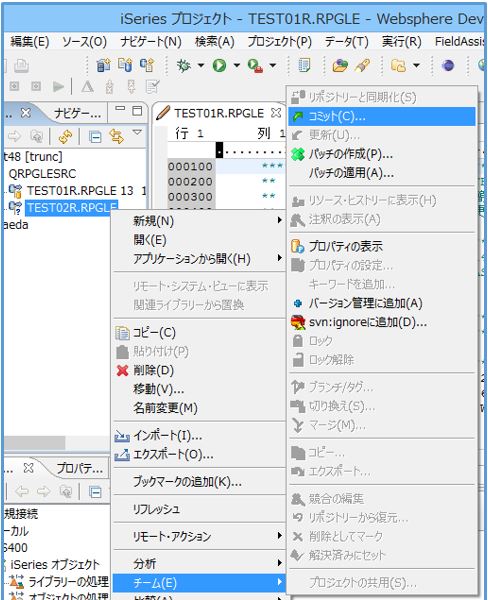
Task: Click iSeries オブジェクト item
Action: click(55, 565)
